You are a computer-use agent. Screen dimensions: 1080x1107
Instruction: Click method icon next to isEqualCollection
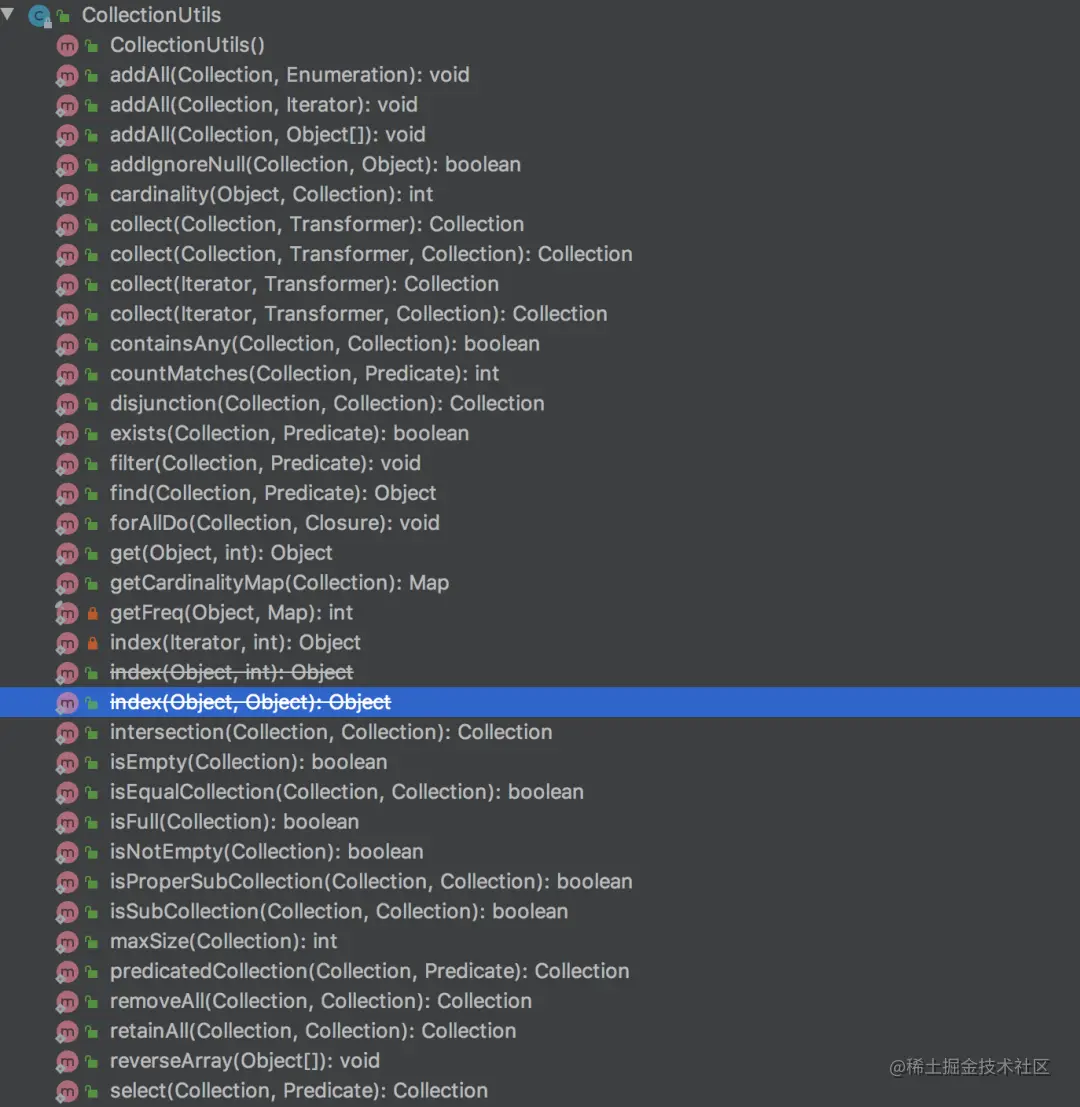pos(66,793)
